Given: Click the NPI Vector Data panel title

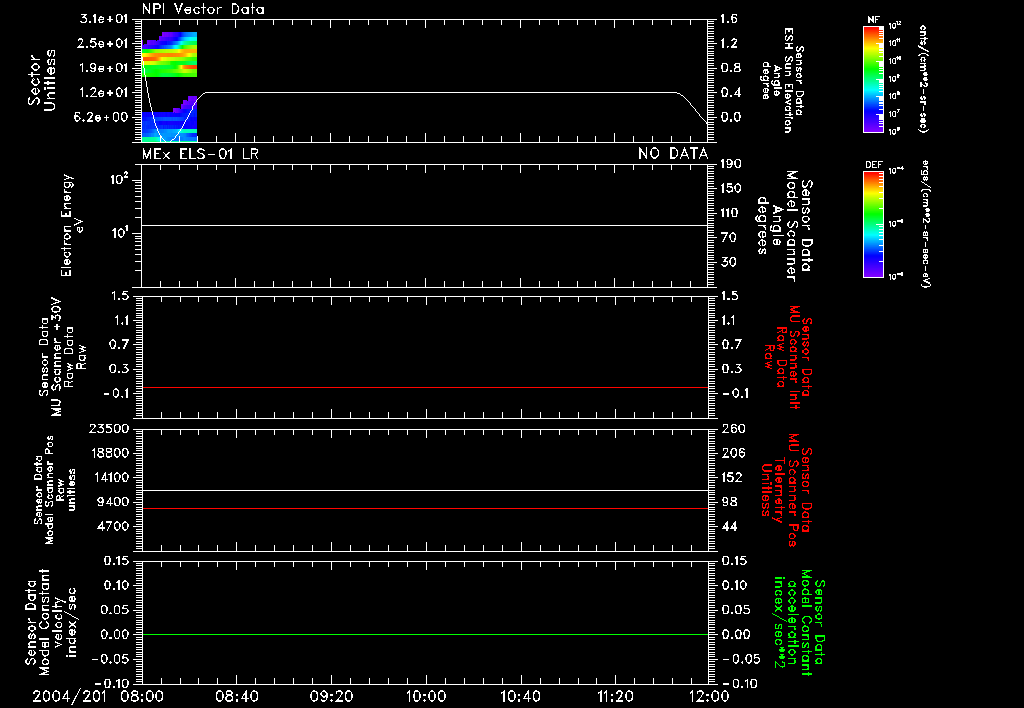Looking at the screenshot, I should 203,9.
